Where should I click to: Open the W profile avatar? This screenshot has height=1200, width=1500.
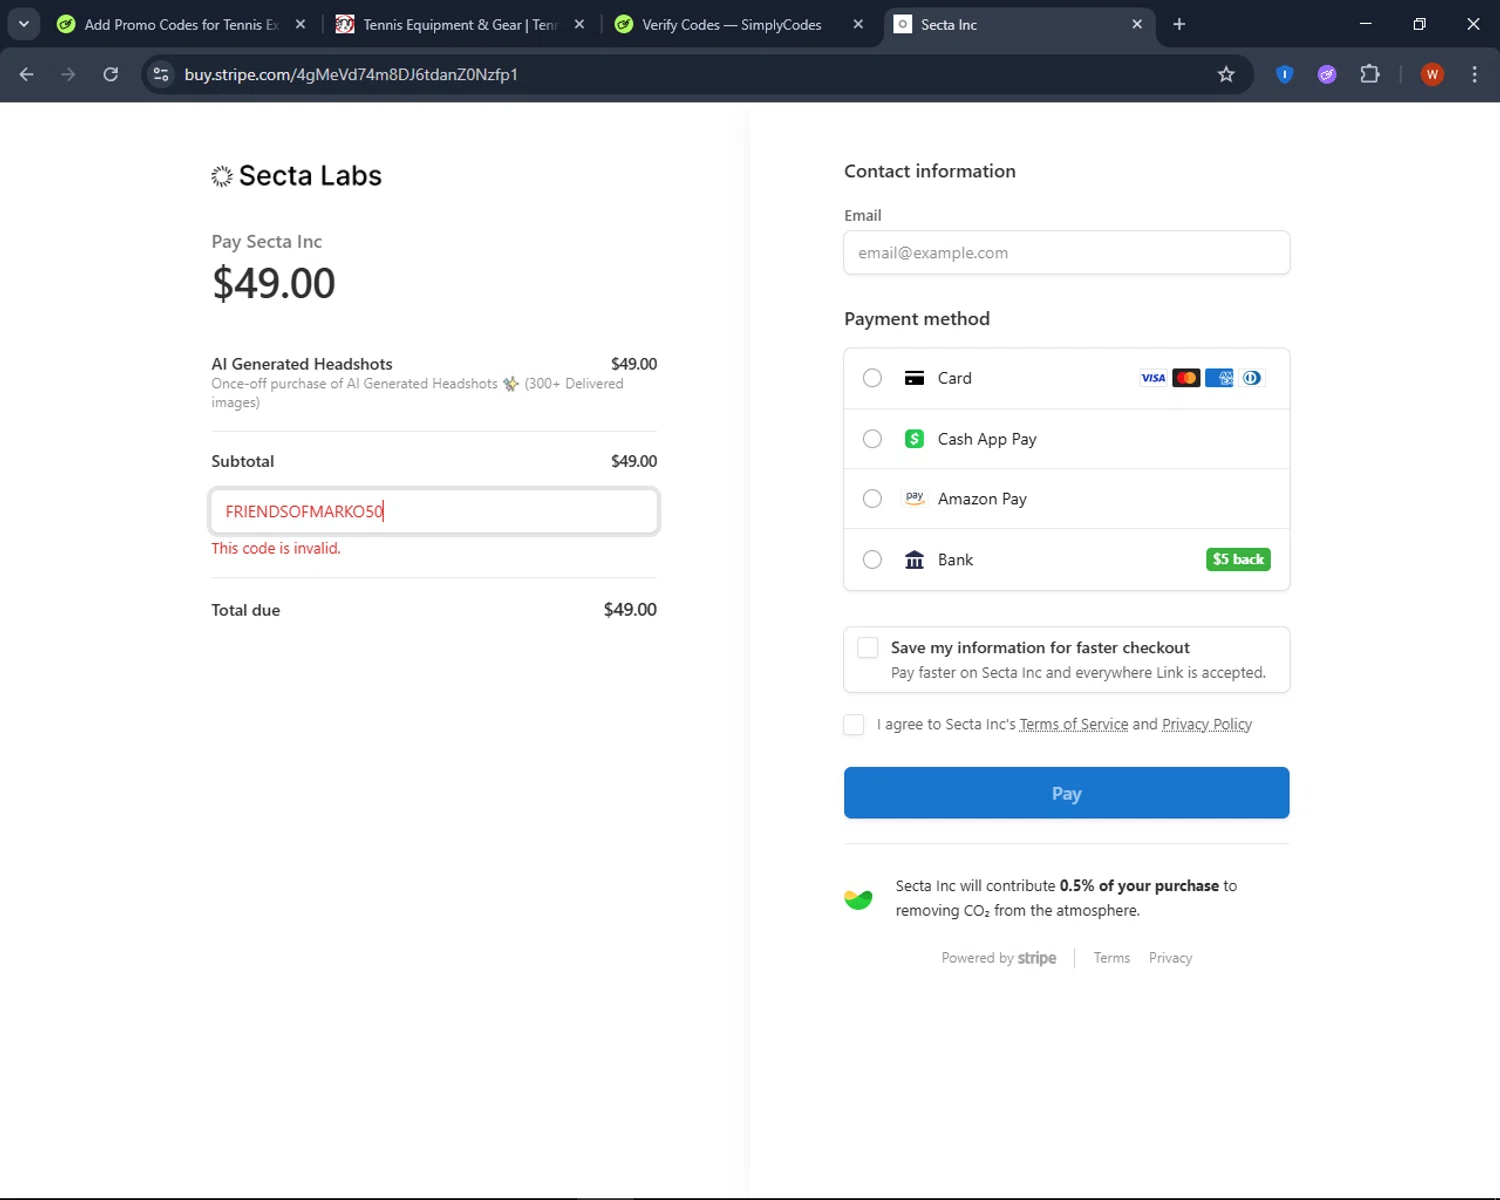tap(1432, 74)
